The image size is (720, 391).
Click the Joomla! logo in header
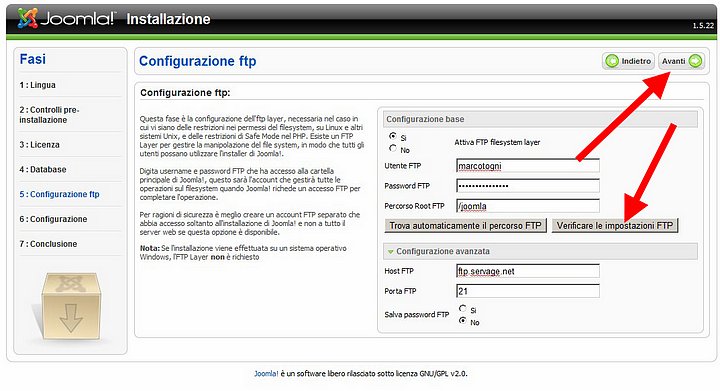pos(66,18)
